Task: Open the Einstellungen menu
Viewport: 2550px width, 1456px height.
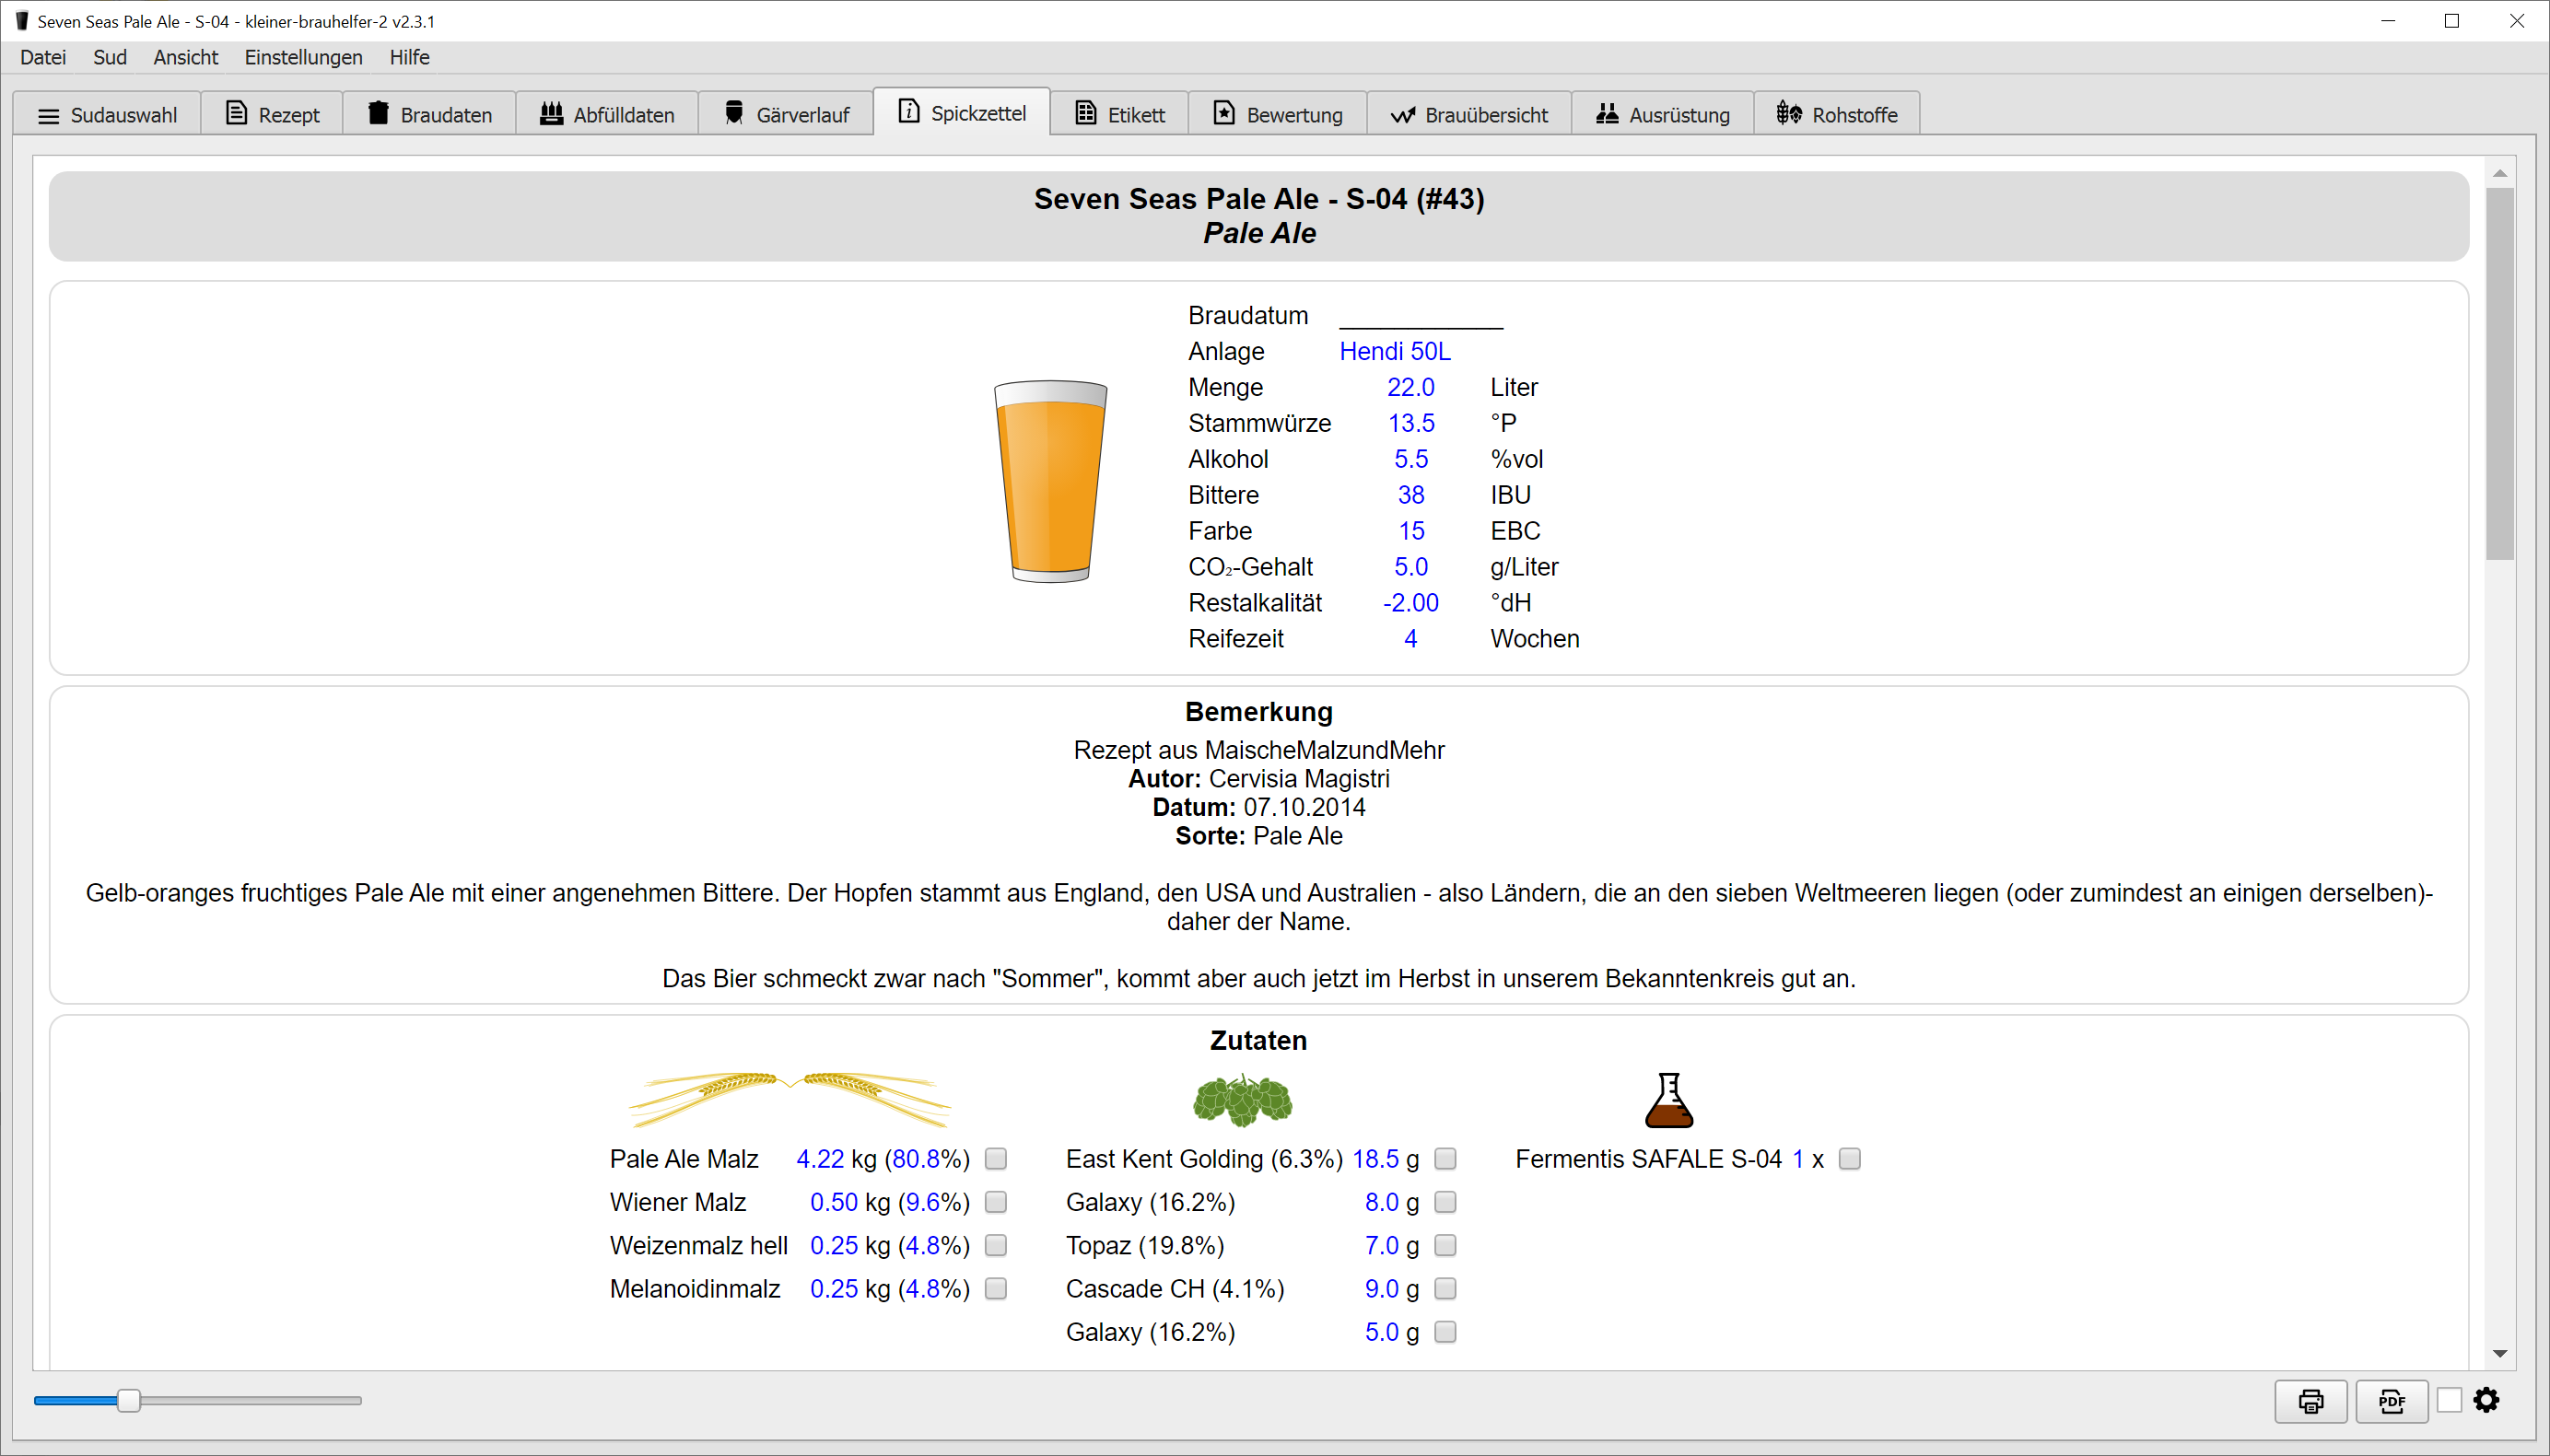Action: (303, 57)
